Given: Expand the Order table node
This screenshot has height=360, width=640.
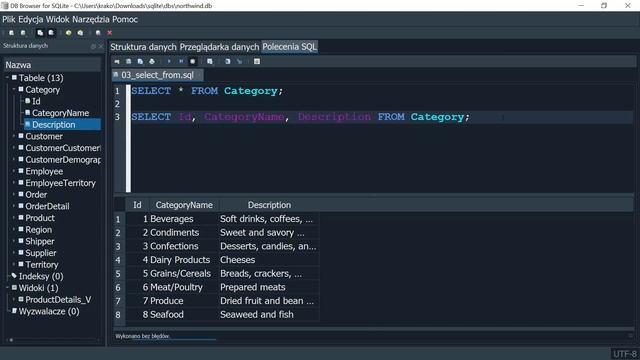Looking at the screenshot, I should click(x=14, y=194).
